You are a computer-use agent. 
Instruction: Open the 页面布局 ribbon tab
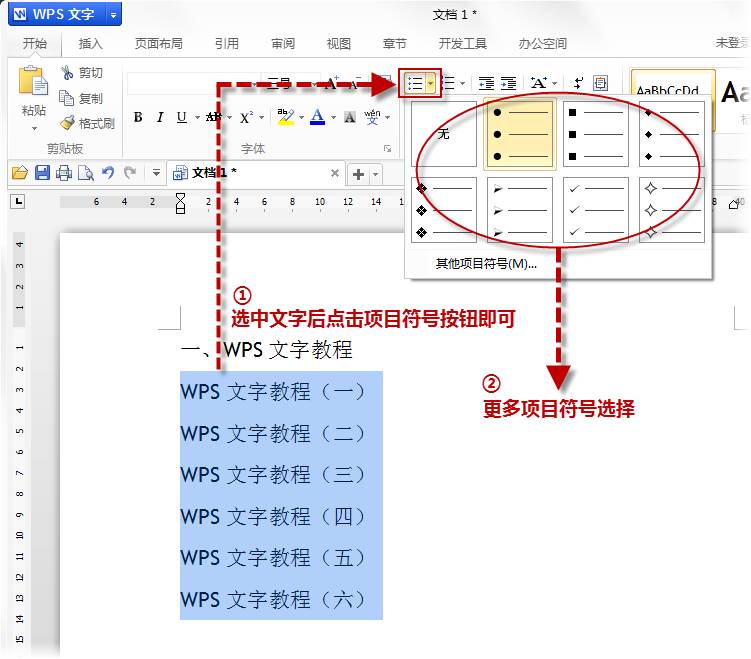click(159, 44)
